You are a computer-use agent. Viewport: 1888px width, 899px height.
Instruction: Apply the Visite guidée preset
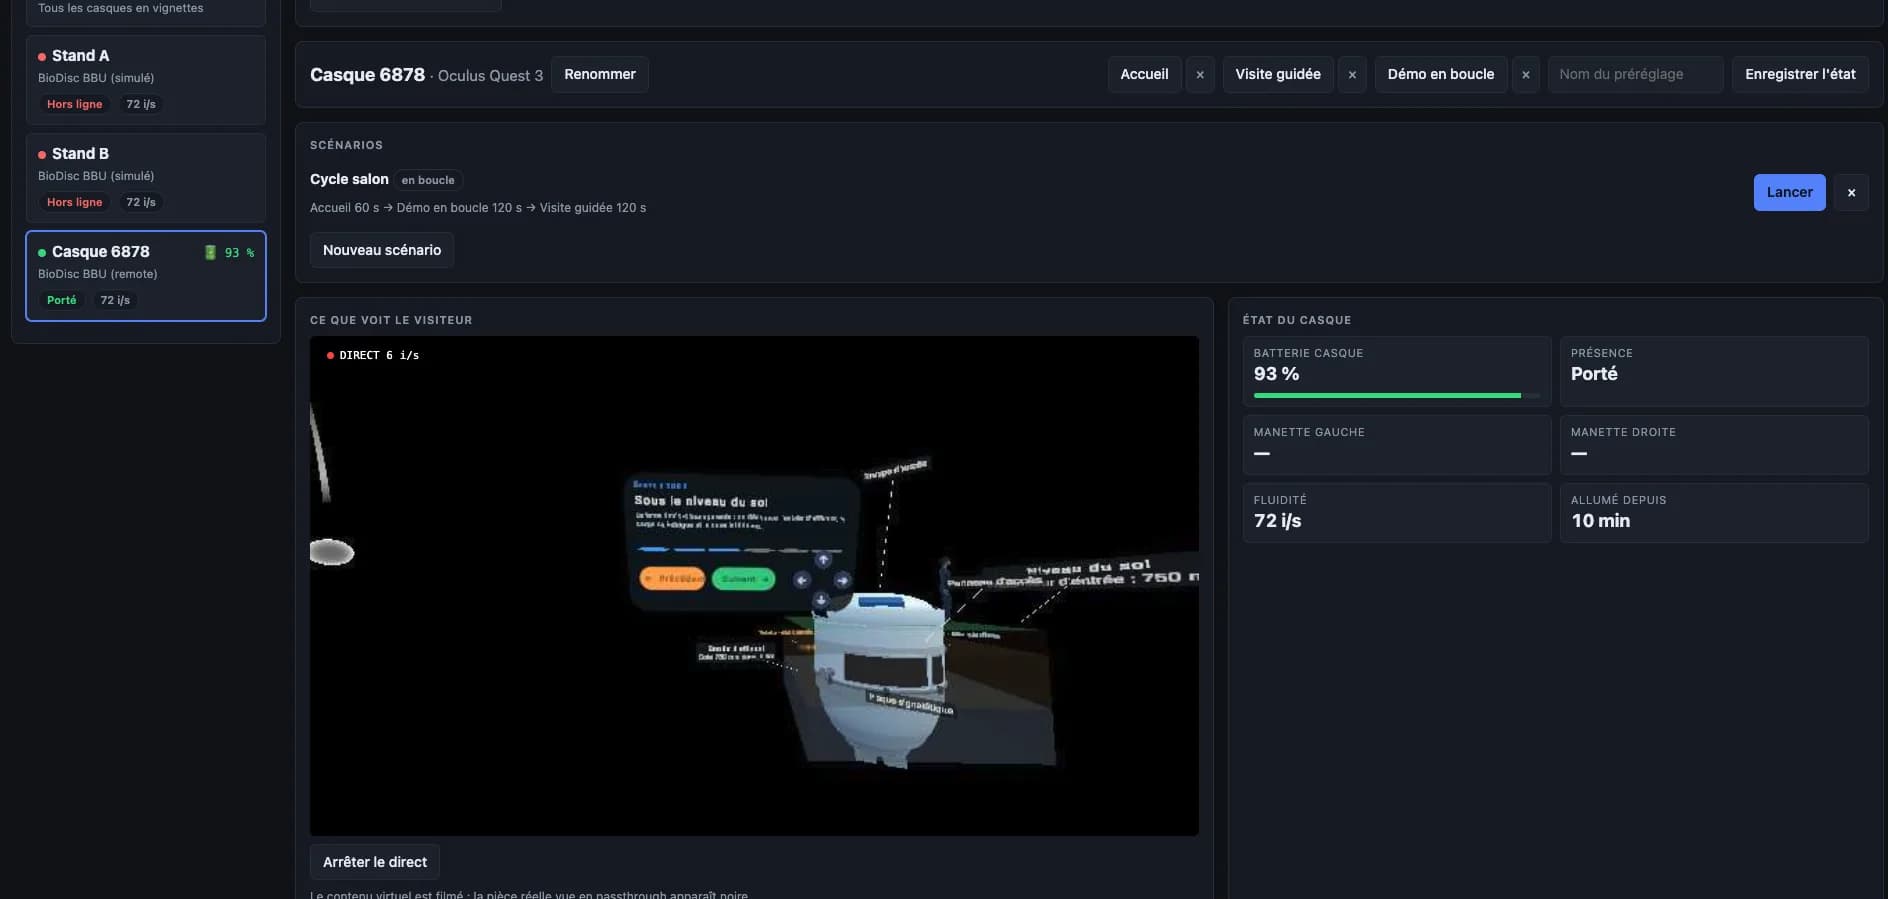[1277, 75]
